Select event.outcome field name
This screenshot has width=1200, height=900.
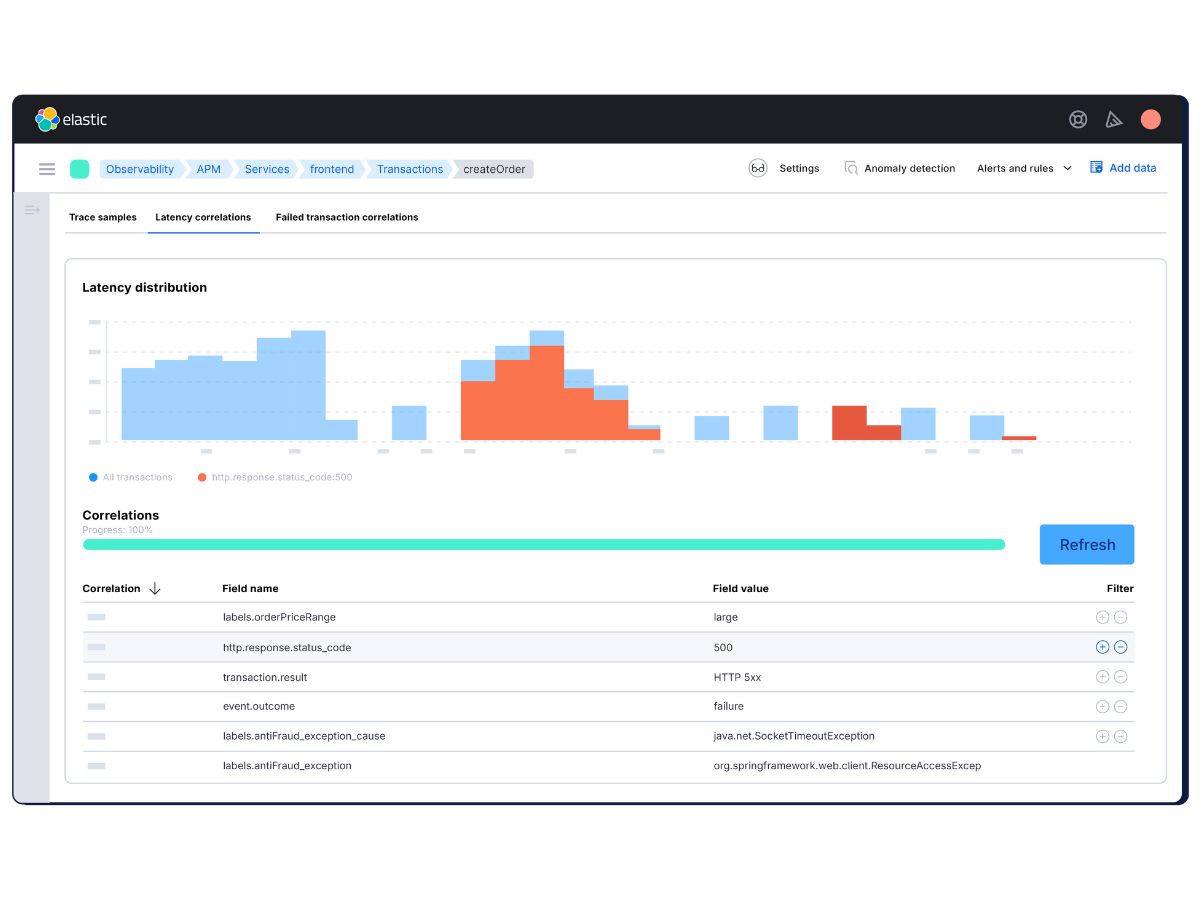tap(258, 707)
